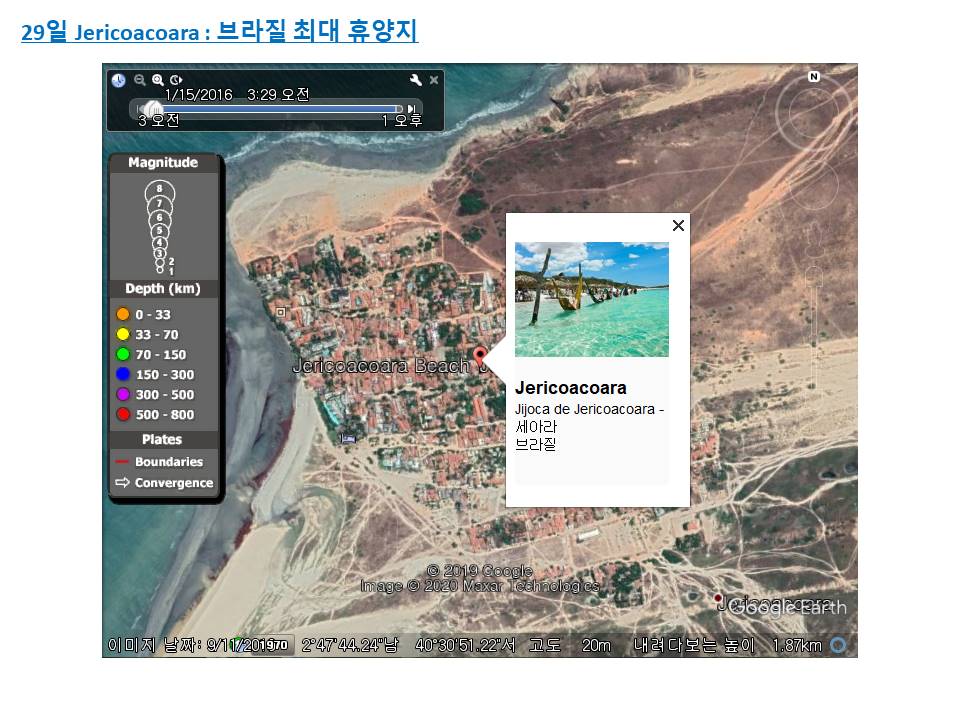Select the Jericoacoara Beach map label
This screenshot has width=960, height=720.
point(381,366)
